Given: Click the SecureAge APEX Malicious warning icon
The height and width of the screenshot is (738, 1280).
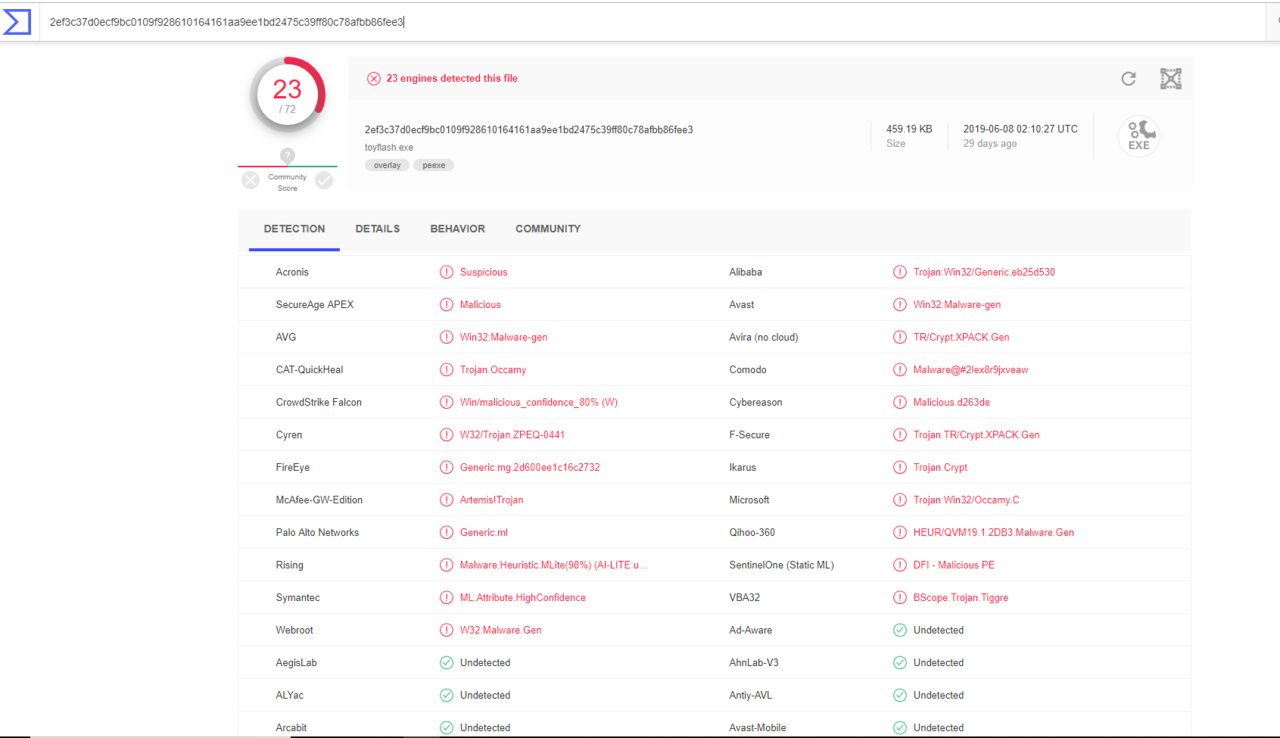Looking at the screenshot, I should click(446, 304).
